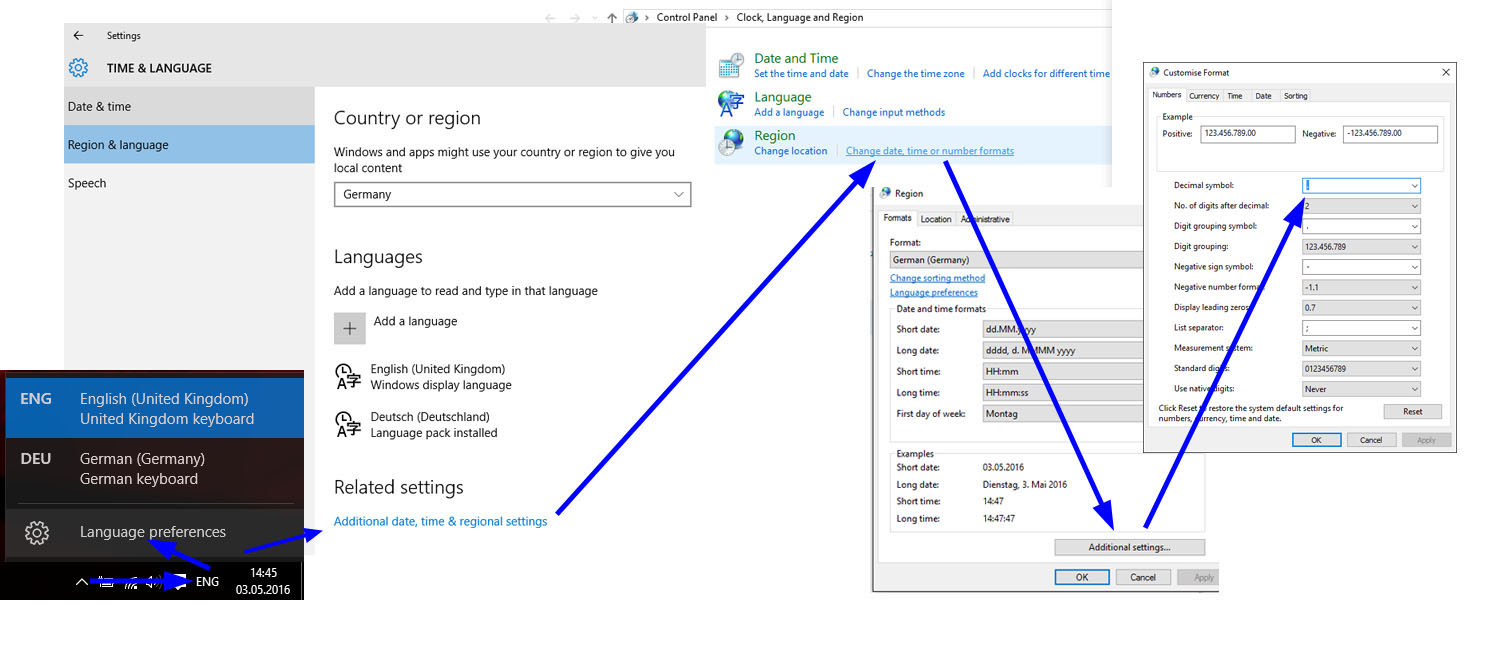Select German (Germany) keyboard in language flyout
Image resolution: width=1500 pixels, height=650 pixels.
[x=154, y=468]
